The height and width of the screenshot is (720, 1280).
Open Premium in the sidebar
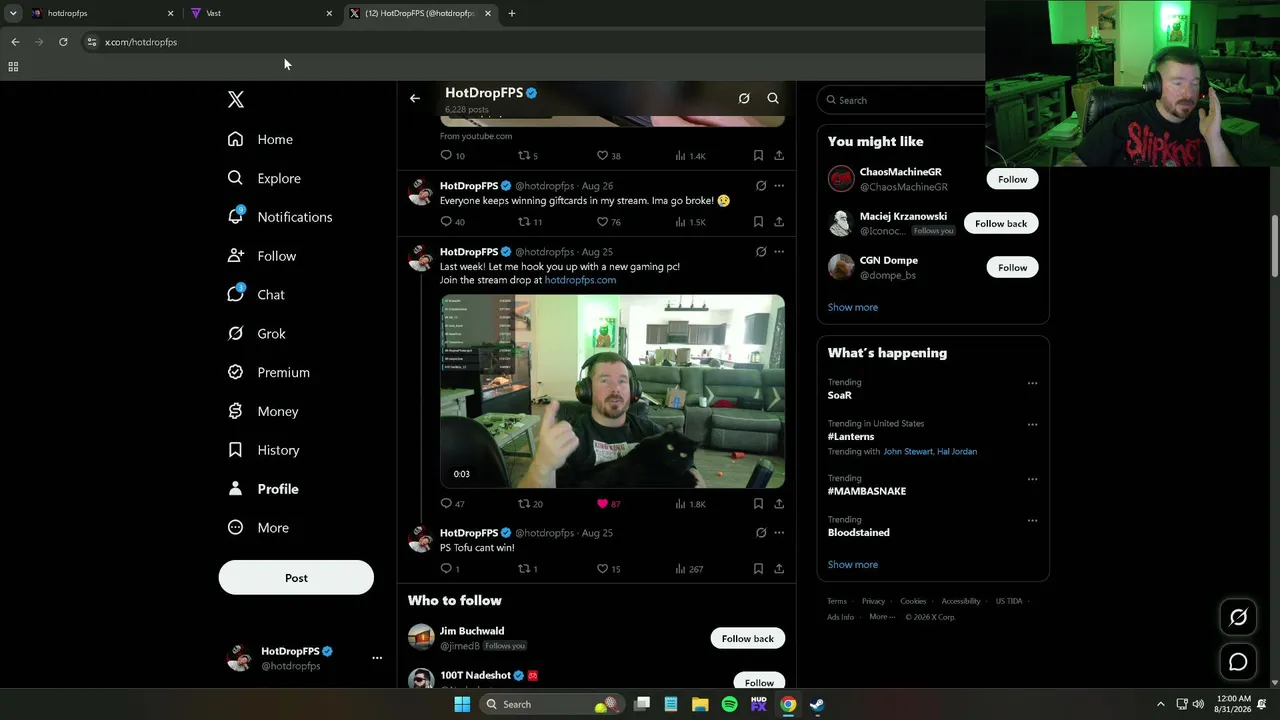(268, 372)
